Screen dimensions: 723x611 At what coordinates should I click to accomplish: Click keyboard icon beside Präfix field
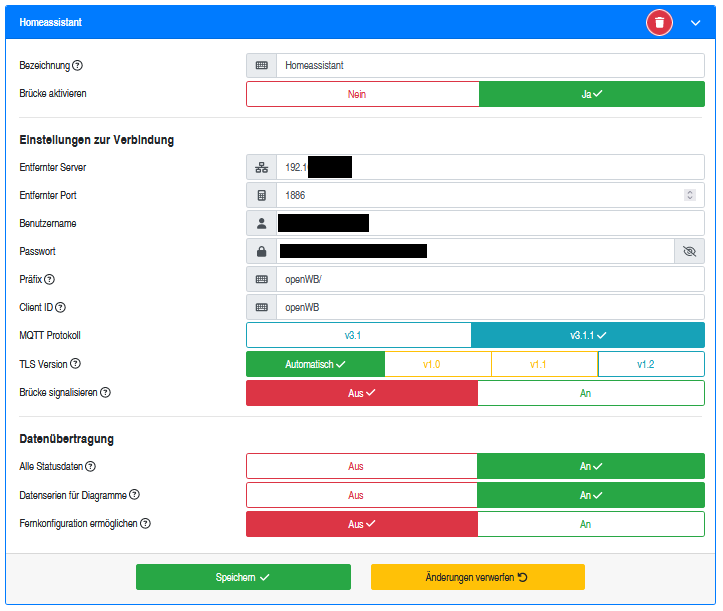261,279
